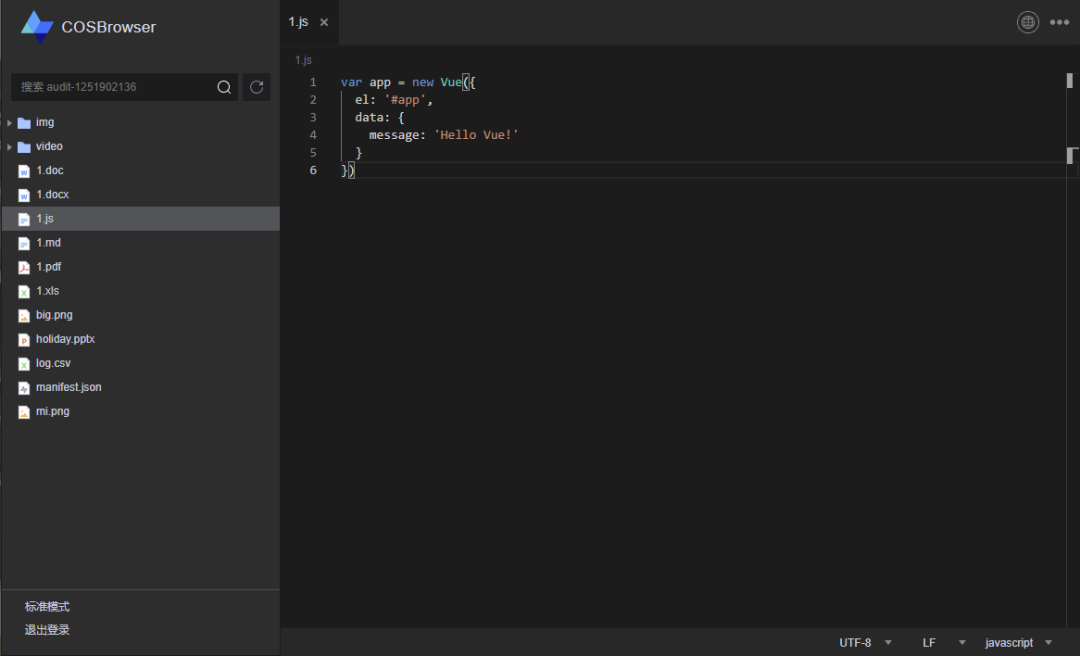Screen dimensions: 1080x656
Task: Click the Word icon of 1.docx
Action: click(x=24, y=195)
